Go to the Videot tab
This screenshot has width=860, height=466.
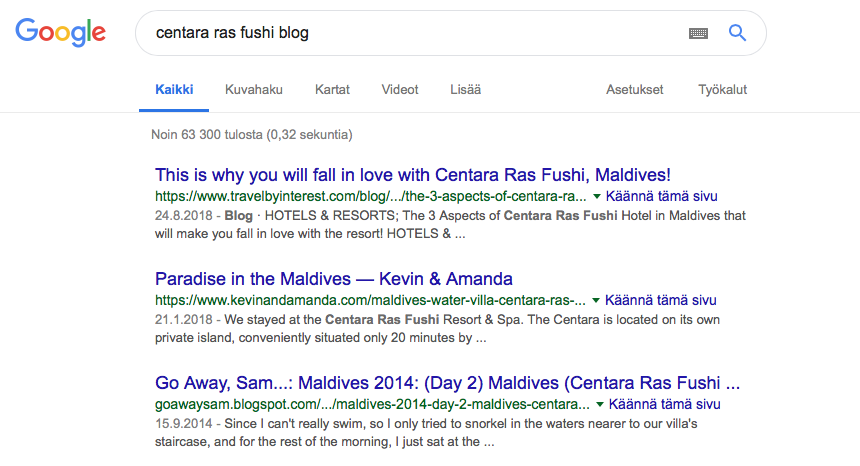(x=400, y=90)
